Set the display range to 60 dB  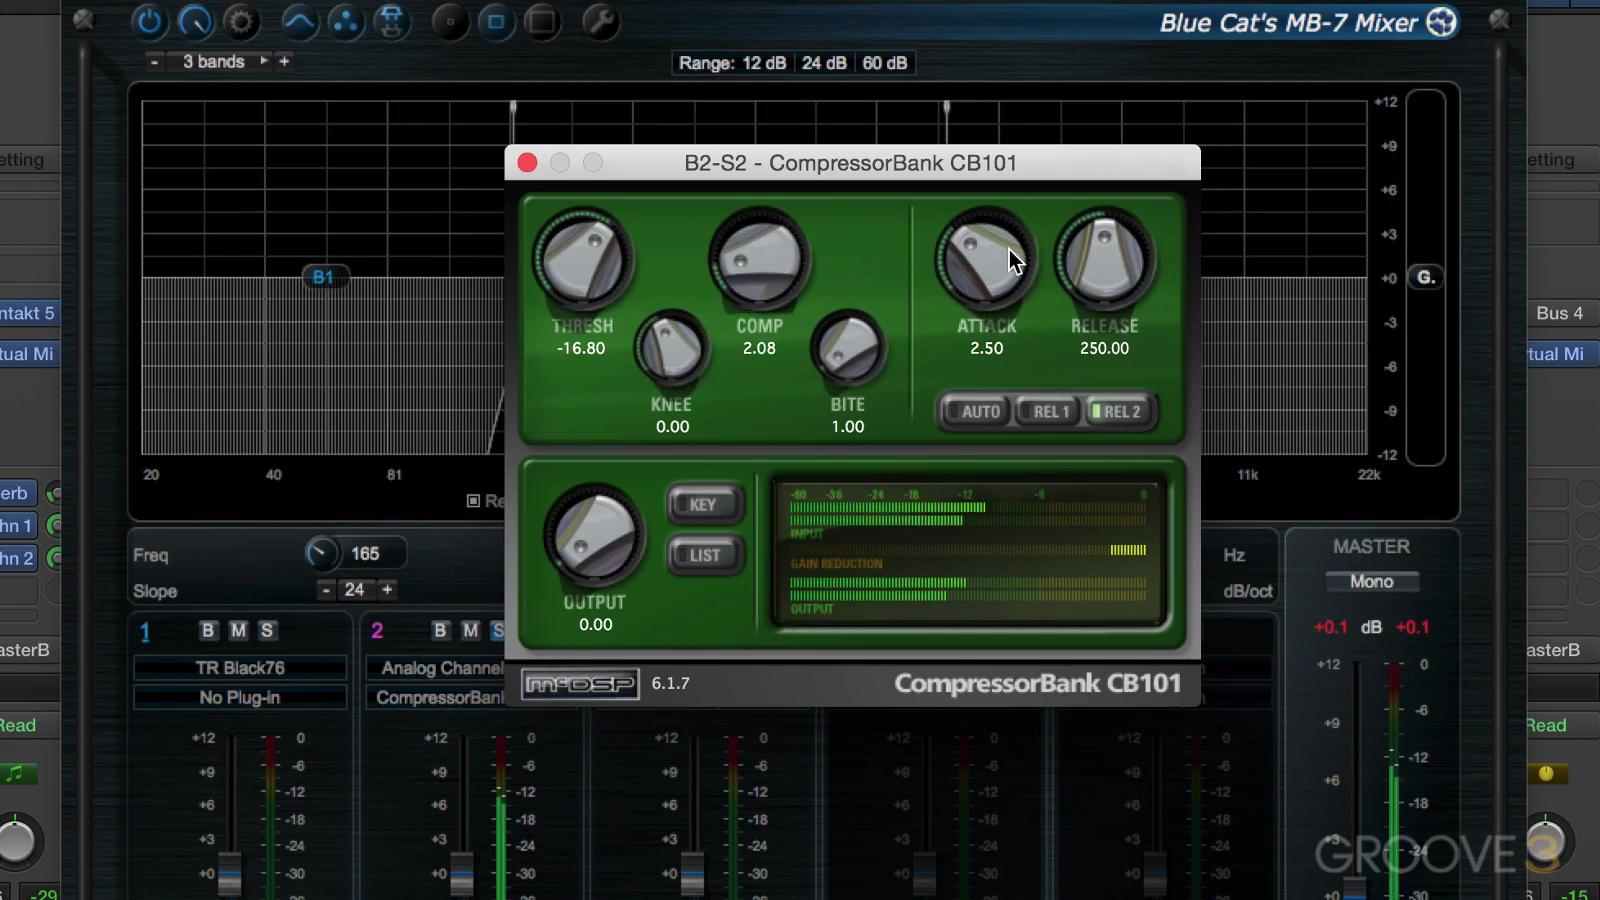[x=885, y=63]
